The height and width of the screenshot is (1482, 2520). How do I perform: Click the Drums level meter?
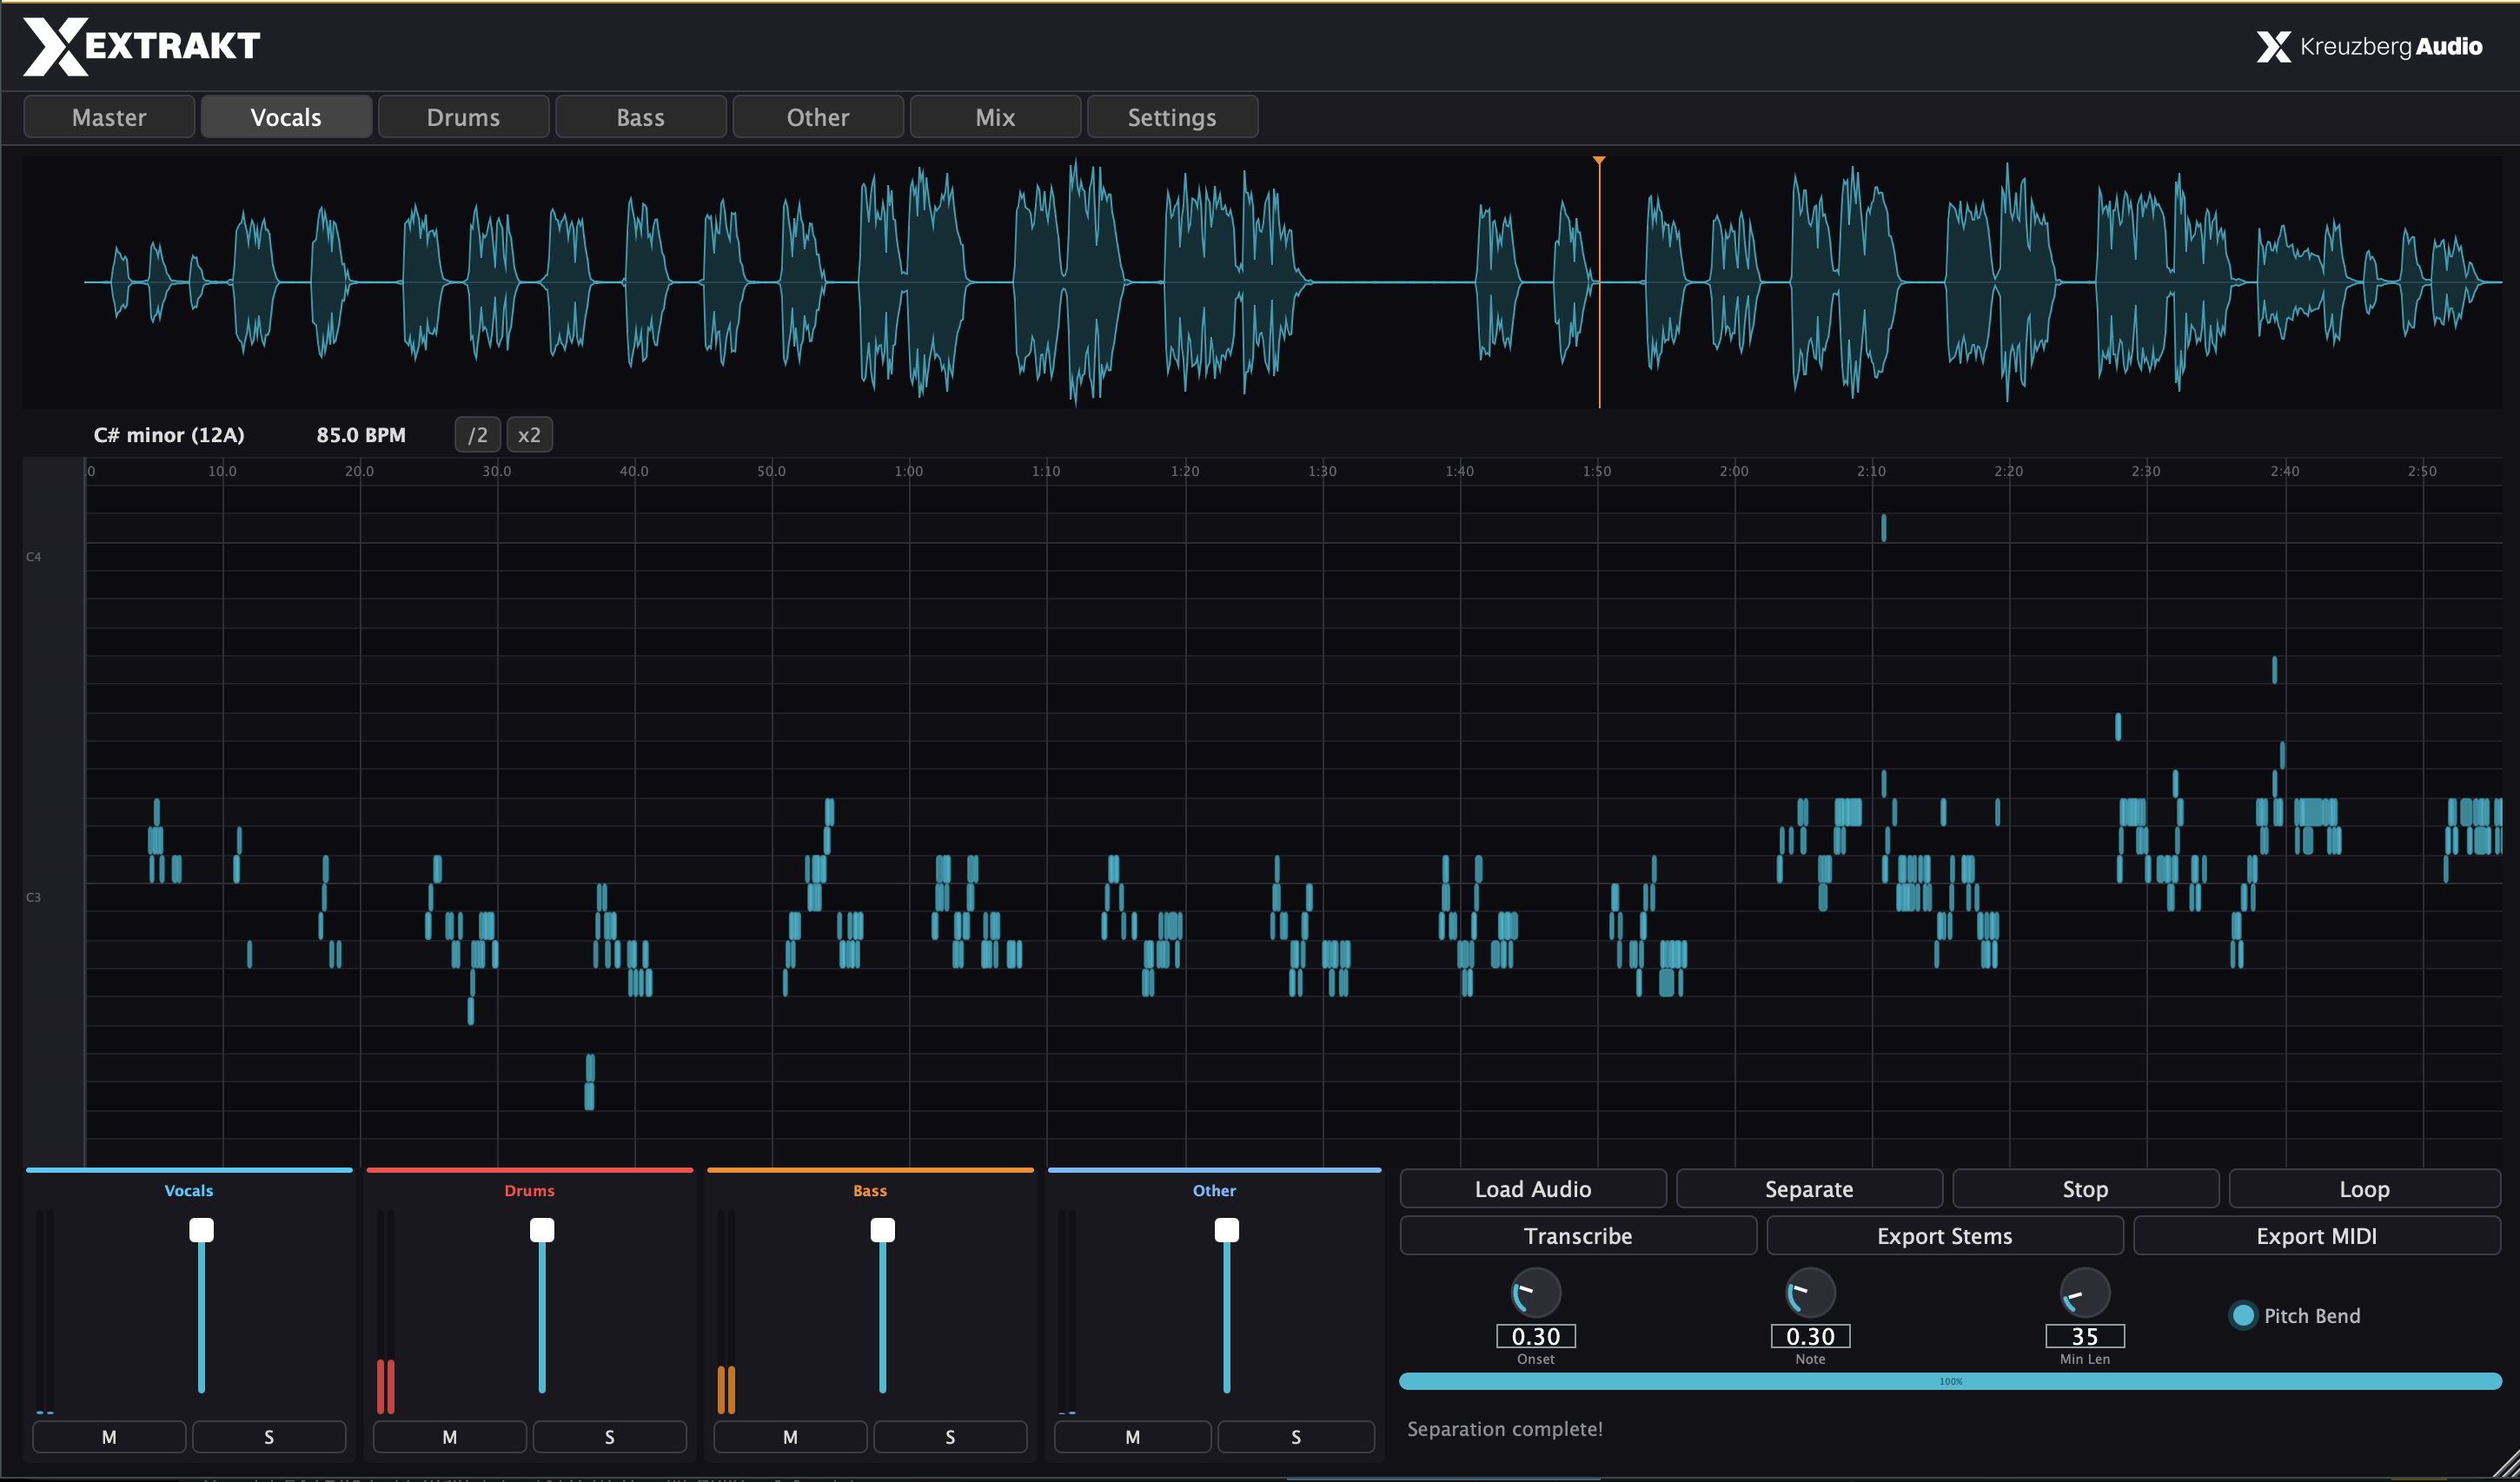pos(386,1312)
